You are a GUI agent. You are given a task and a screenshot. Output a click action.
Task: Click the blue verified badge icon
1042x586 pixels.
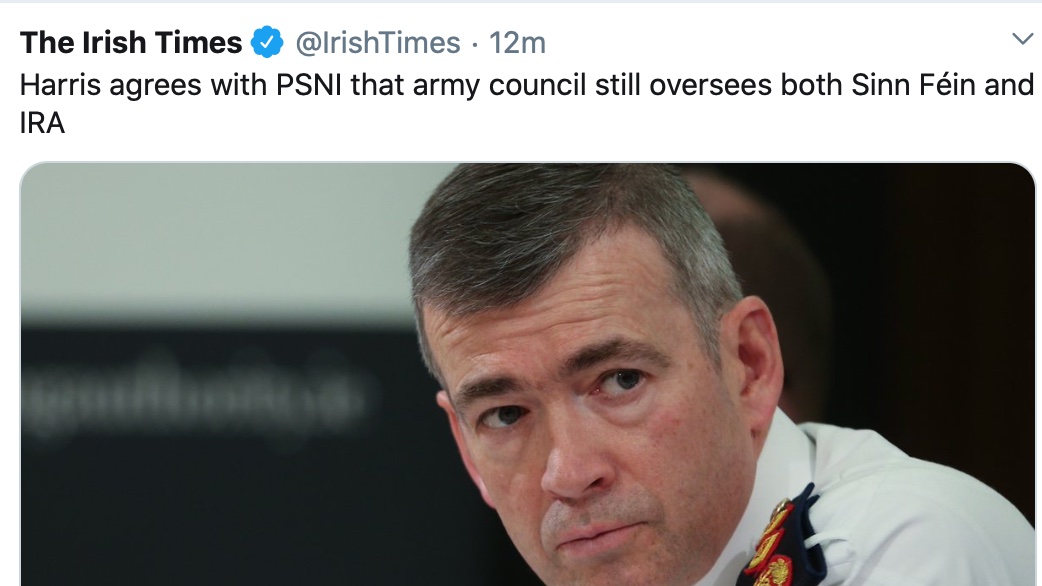[x=267, y=43]
